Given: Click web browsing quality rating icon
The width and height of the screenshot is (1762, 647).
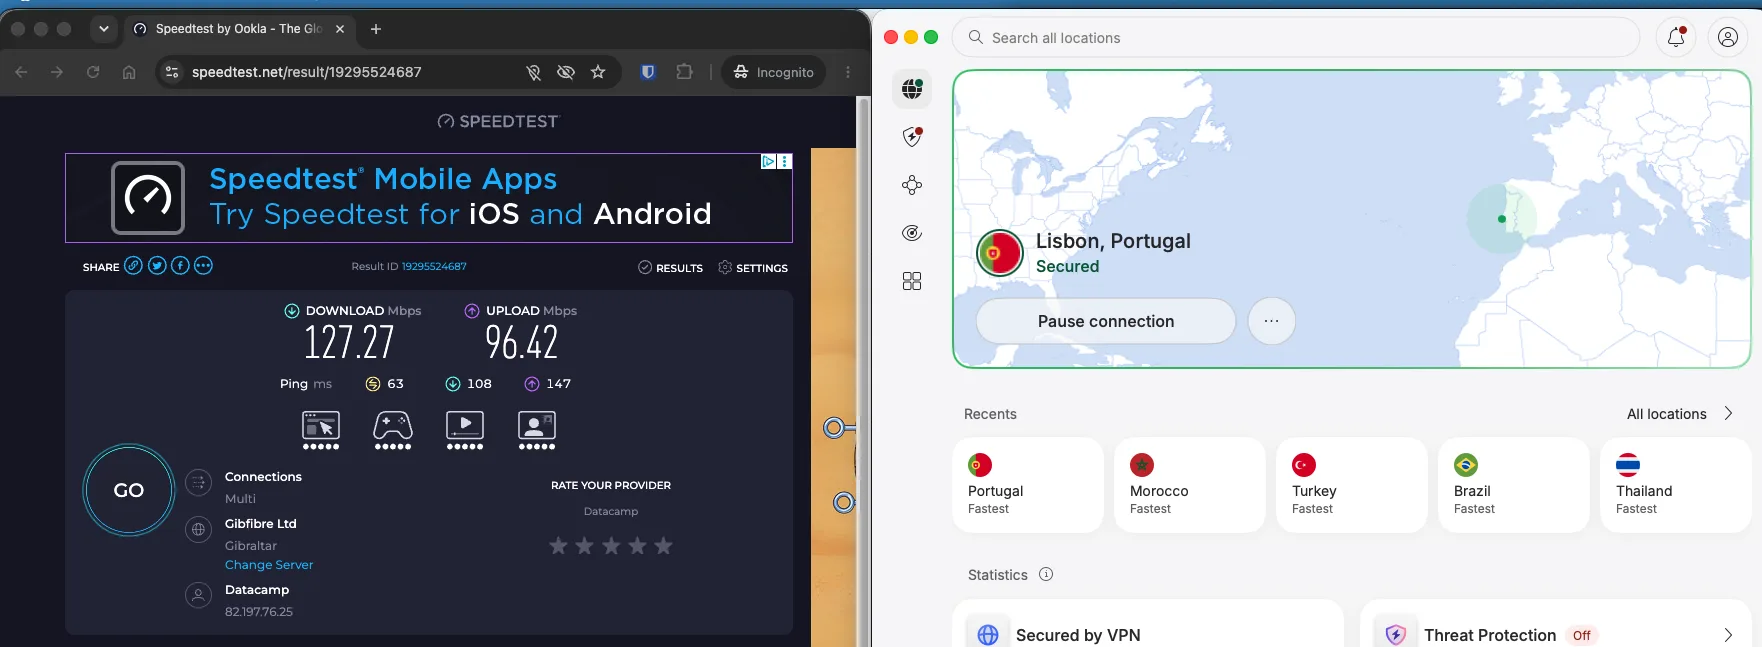Looking at the screenshot, I should (x=321, y=430).
